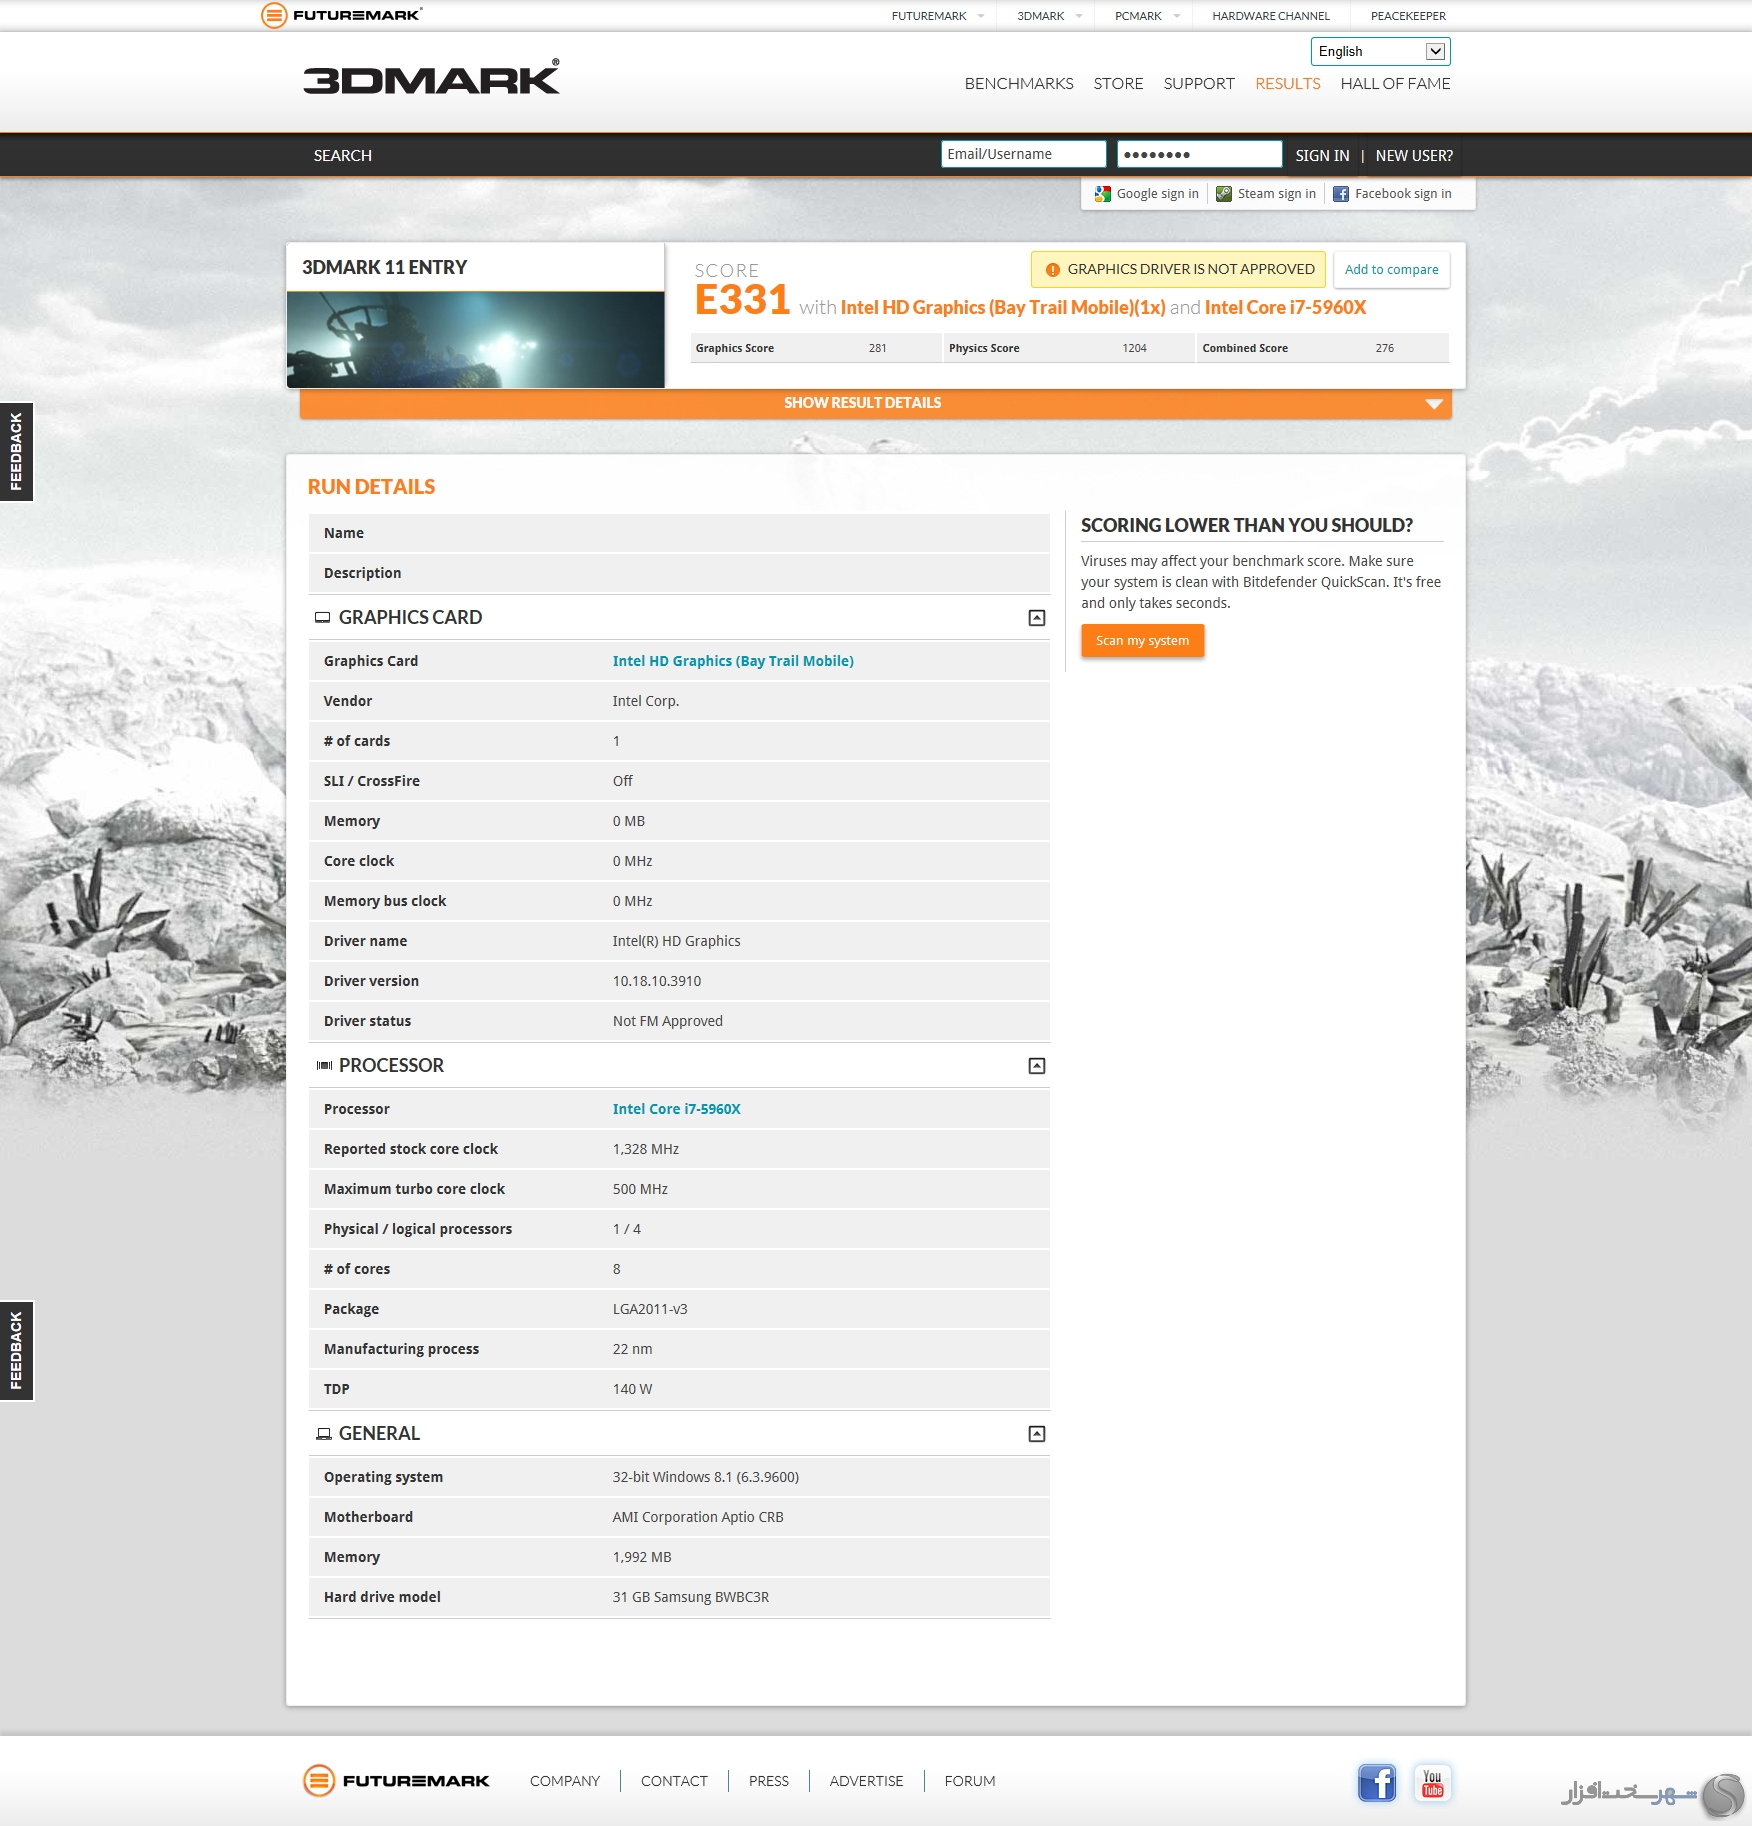
Task: Collapse the GENERAL section
Action: tap(1037, 1434)
